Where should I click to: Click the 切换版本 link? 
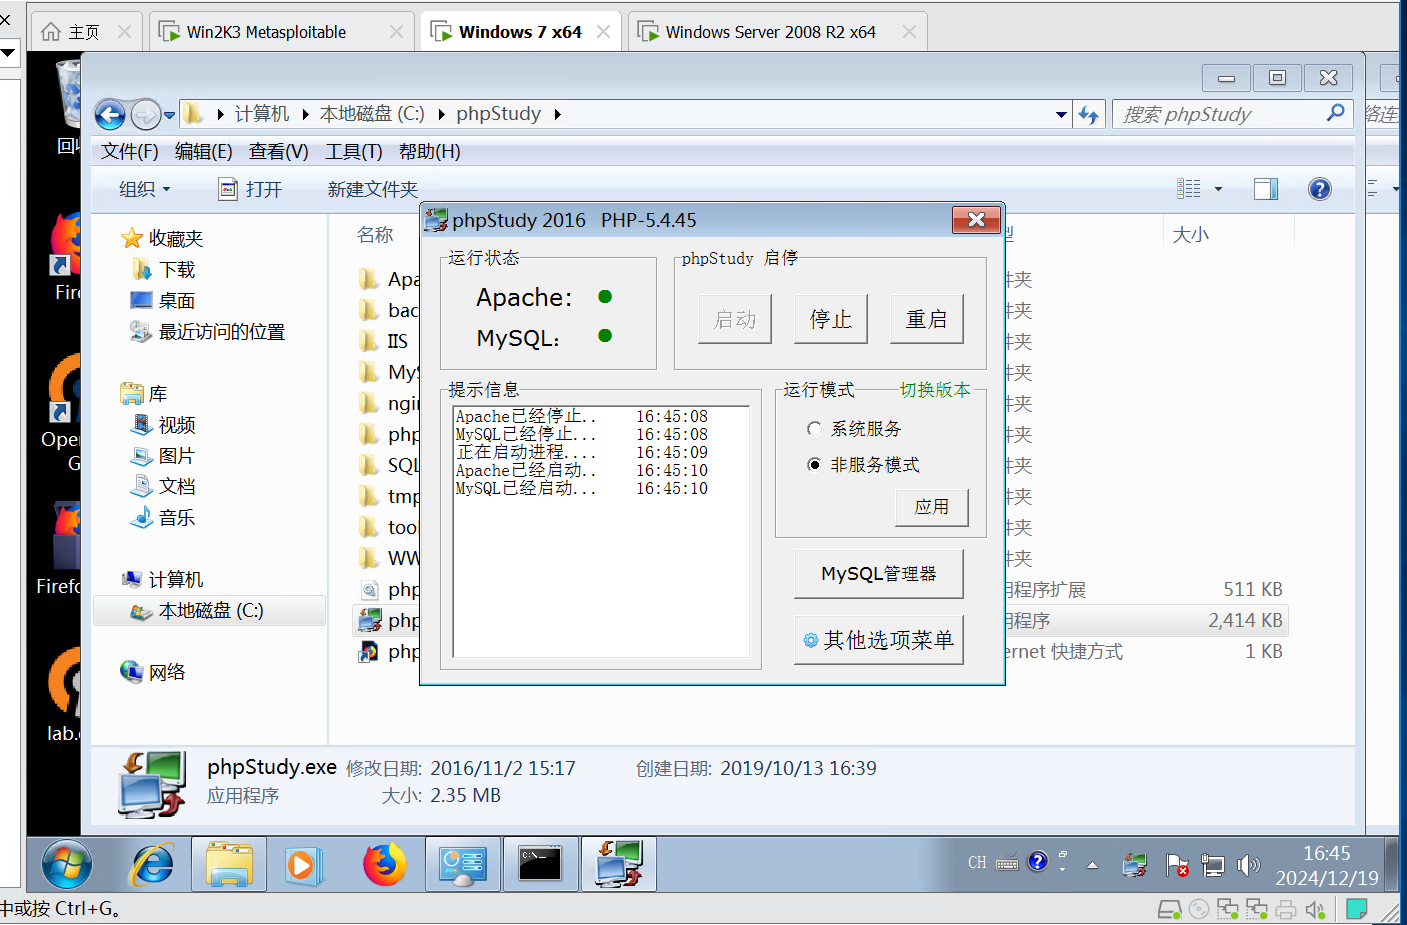click(x=935, y=390)
